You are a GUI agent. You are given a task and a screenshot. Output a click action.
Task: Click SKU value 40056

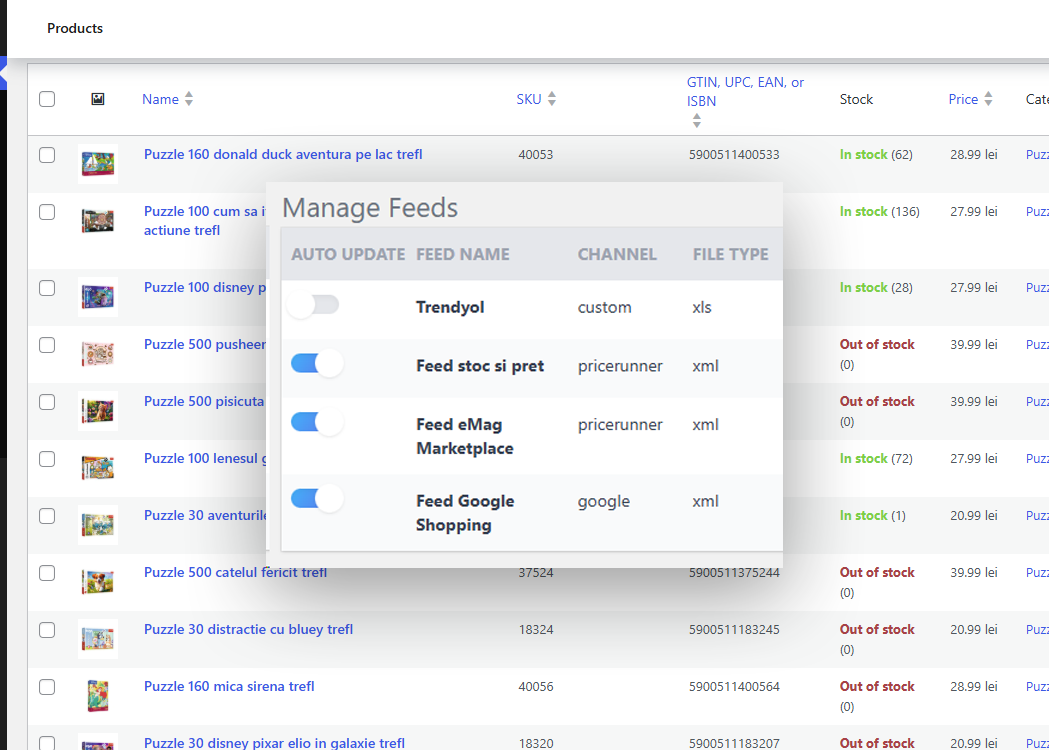coord(536,686)
